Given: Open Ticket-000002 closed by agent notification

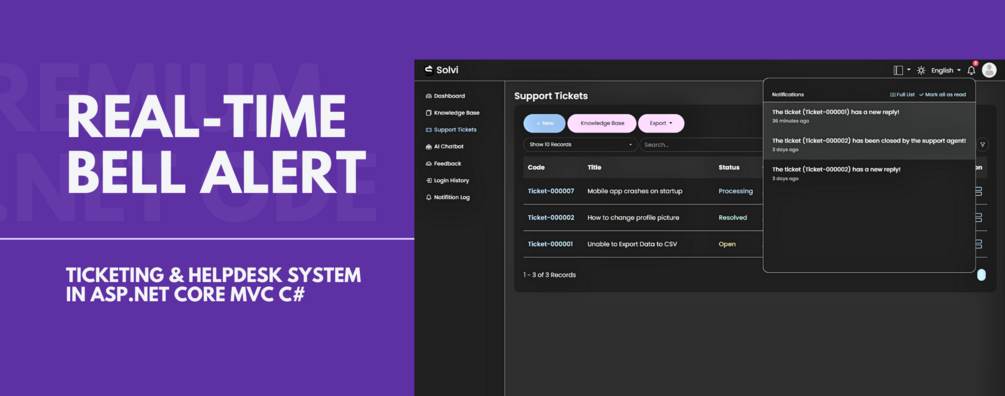Looking at the screenshot, I should (x=869, y=144).
